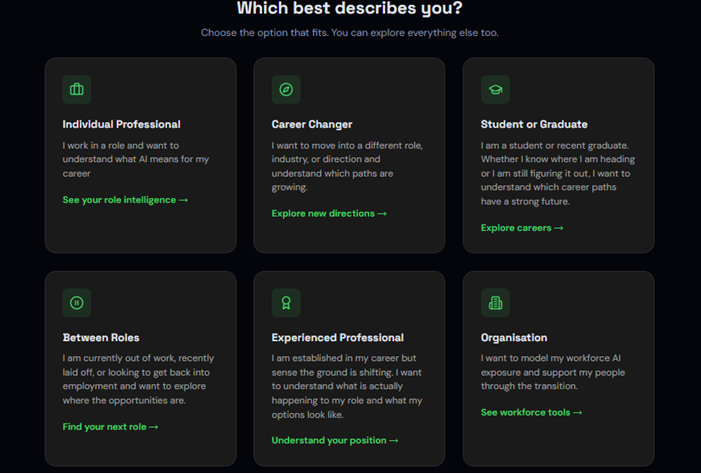This screenshot has height=474, width=701.
Task: Click the pause circle icon for Between Roles
Action: click(77, 303)
